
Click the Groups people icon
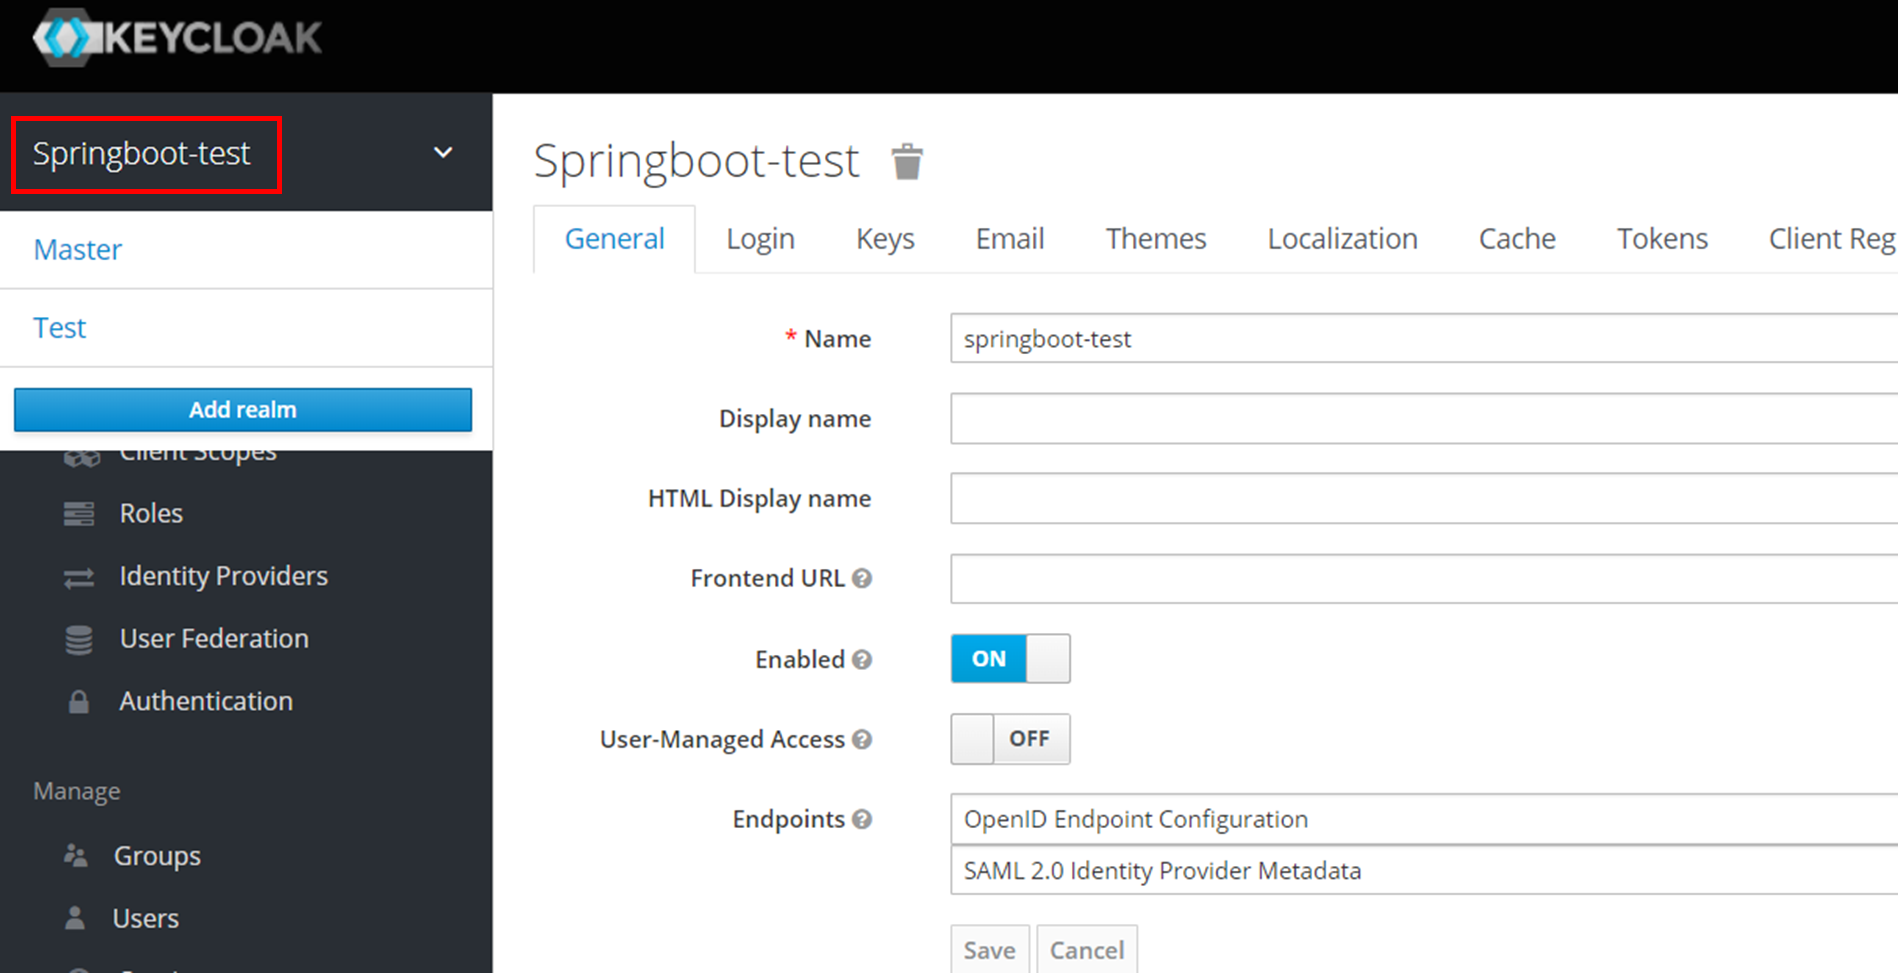coord(76,856)
